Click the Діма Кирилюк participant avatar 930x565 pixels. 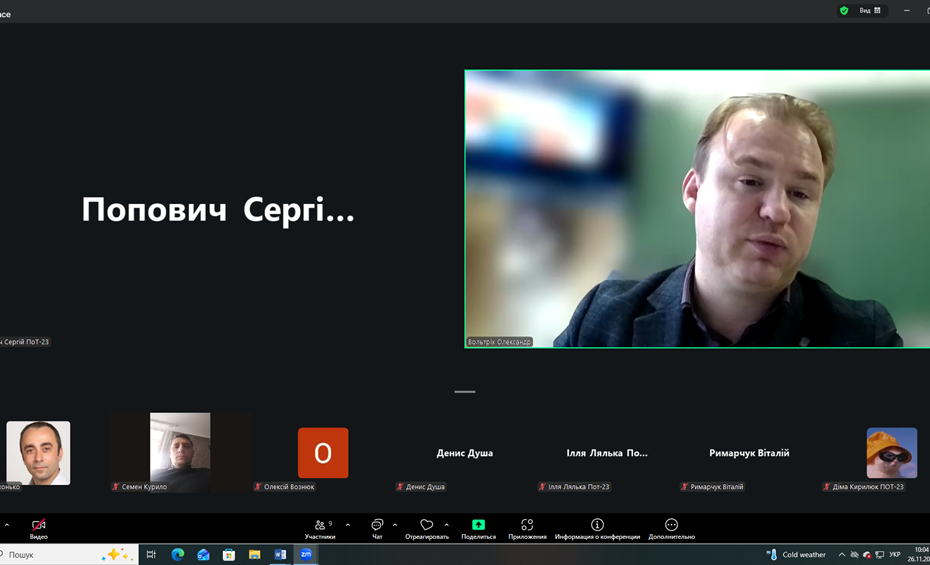[x=891, y=453]
